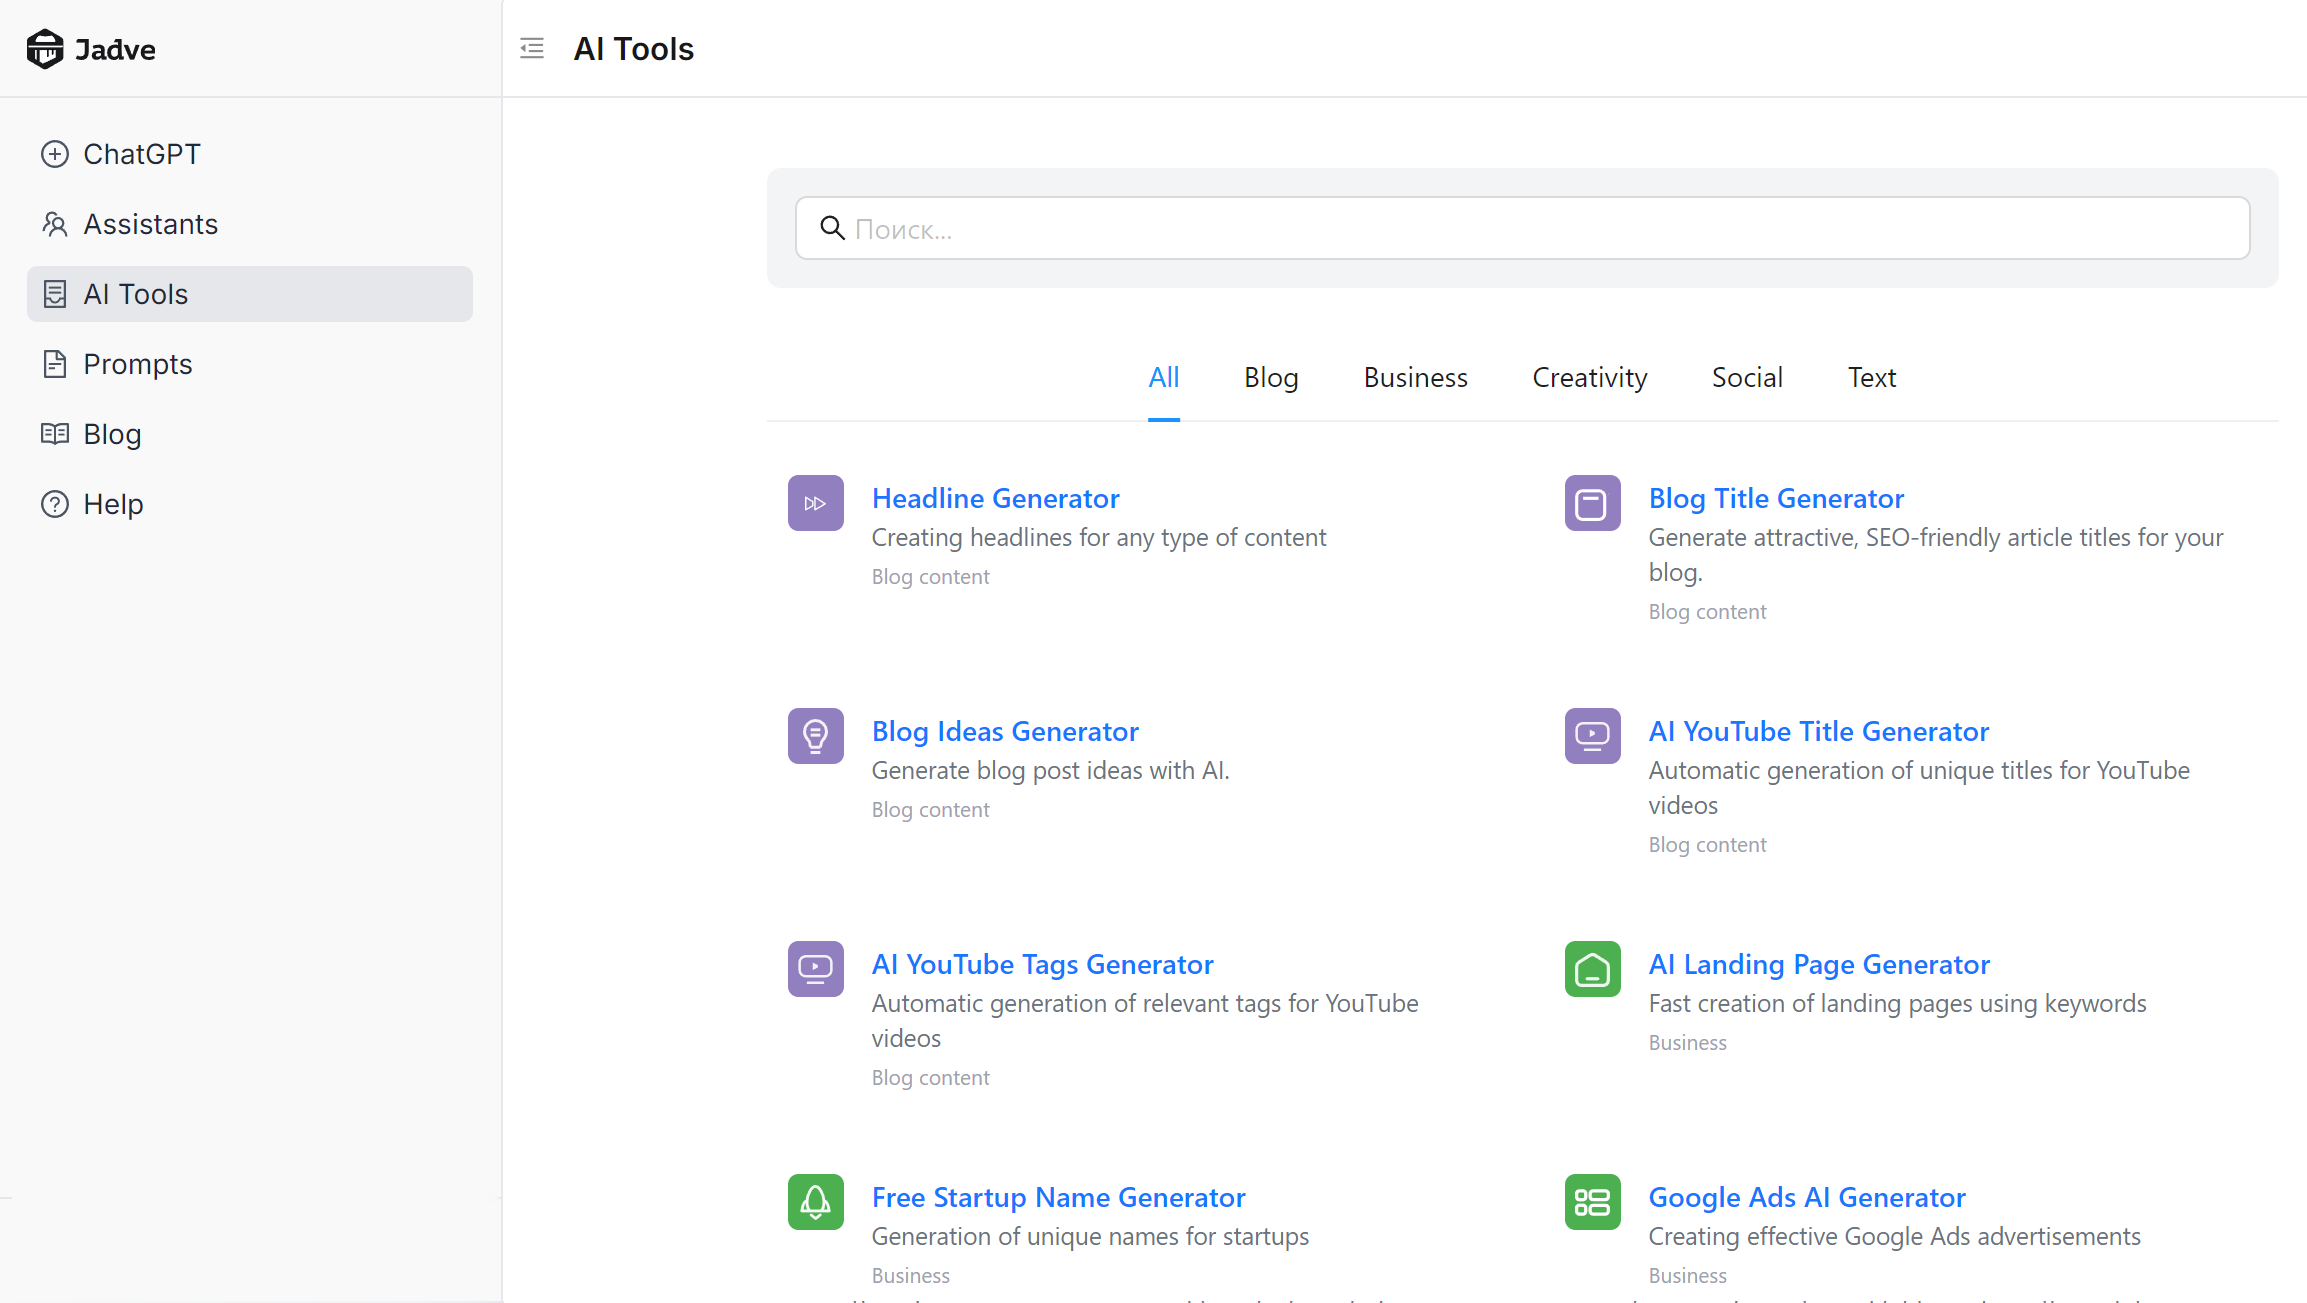Open the Headline Generator link
Image resolution: width=2307 pixels, height=1303 pixels.
[x=995, y=498]
